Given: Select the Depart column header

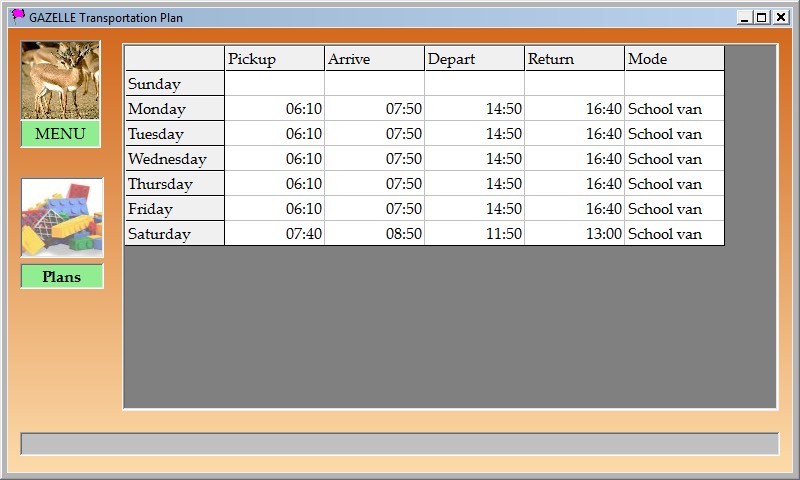Looking at the screenshot, I should (474, 59).
